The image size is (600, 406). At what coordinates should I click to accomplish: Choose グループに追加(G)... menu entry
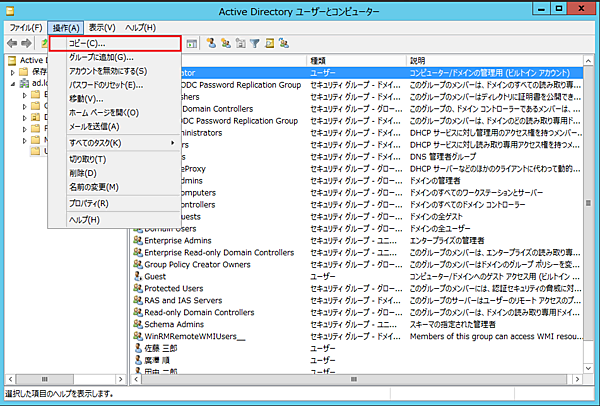click(115, 57)
